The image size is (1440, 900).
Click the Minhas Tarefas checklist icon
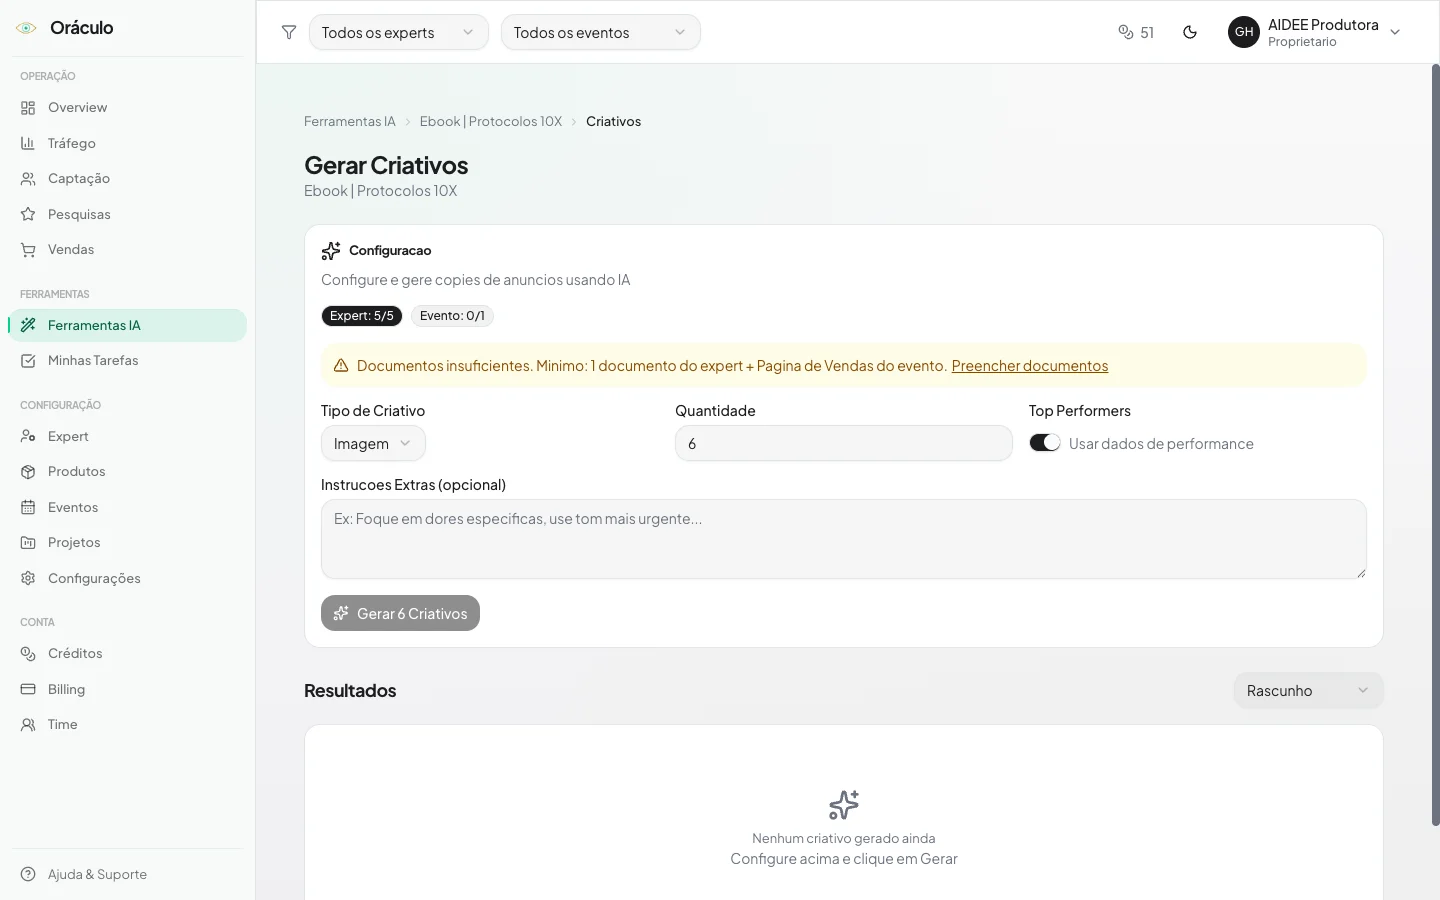tap(28, 361)
